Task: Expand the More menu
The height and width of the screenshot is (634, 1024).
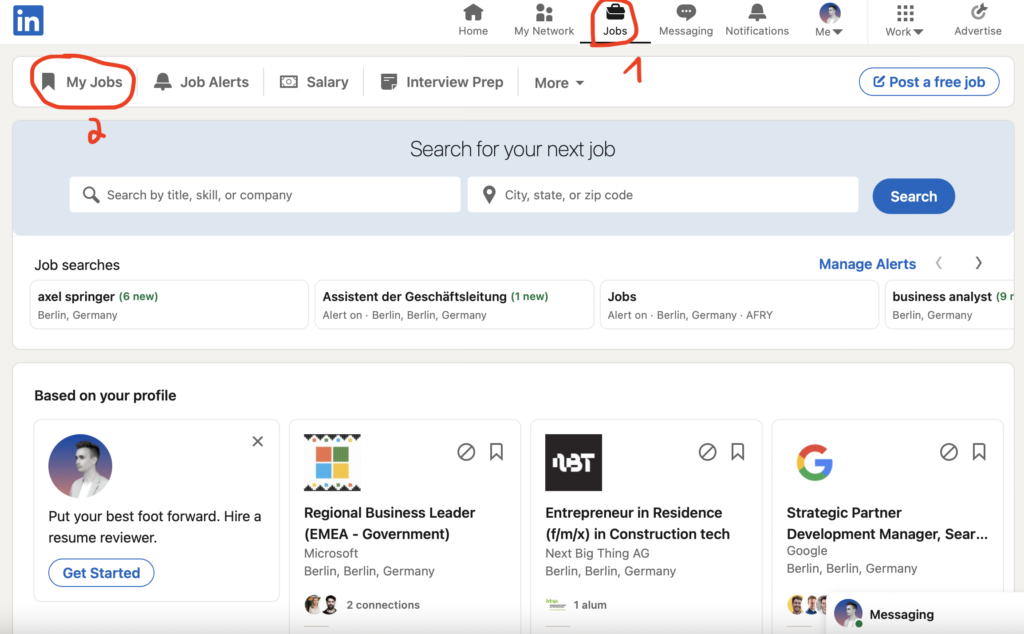Action: [x=558, y=82]
